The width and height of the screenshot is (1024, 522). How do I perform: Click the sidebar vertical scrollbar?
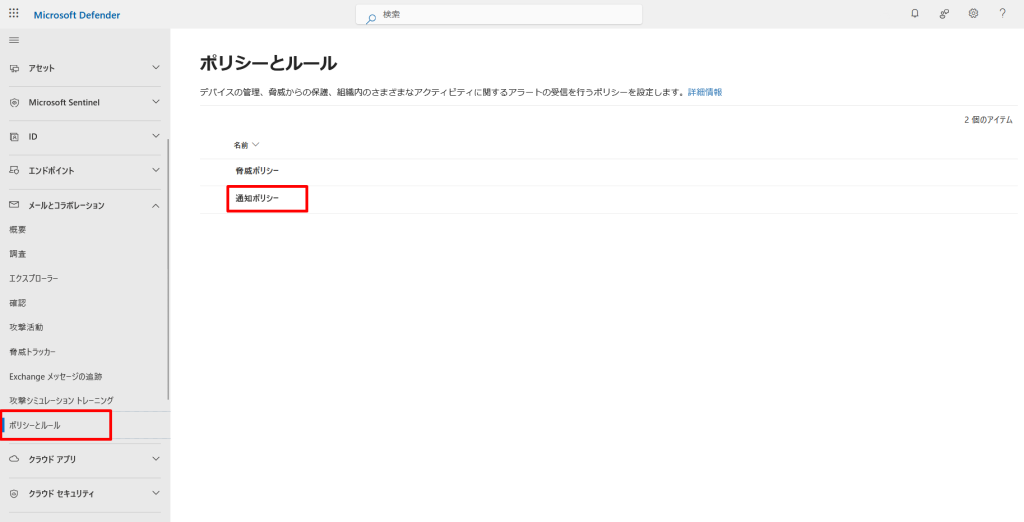[x=168, y=270]
